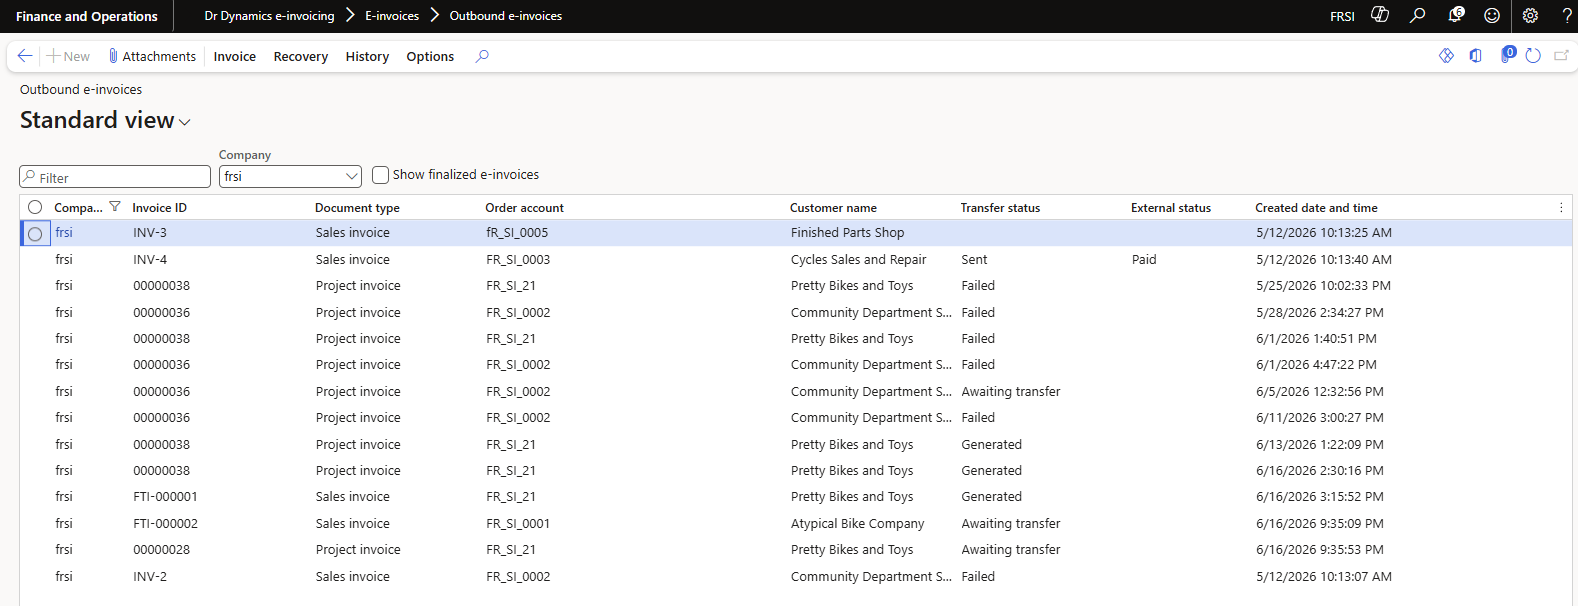Screen dimensions: 1578x606
Task: Click the Sent transfer status cell
Action: pos(974,259)
